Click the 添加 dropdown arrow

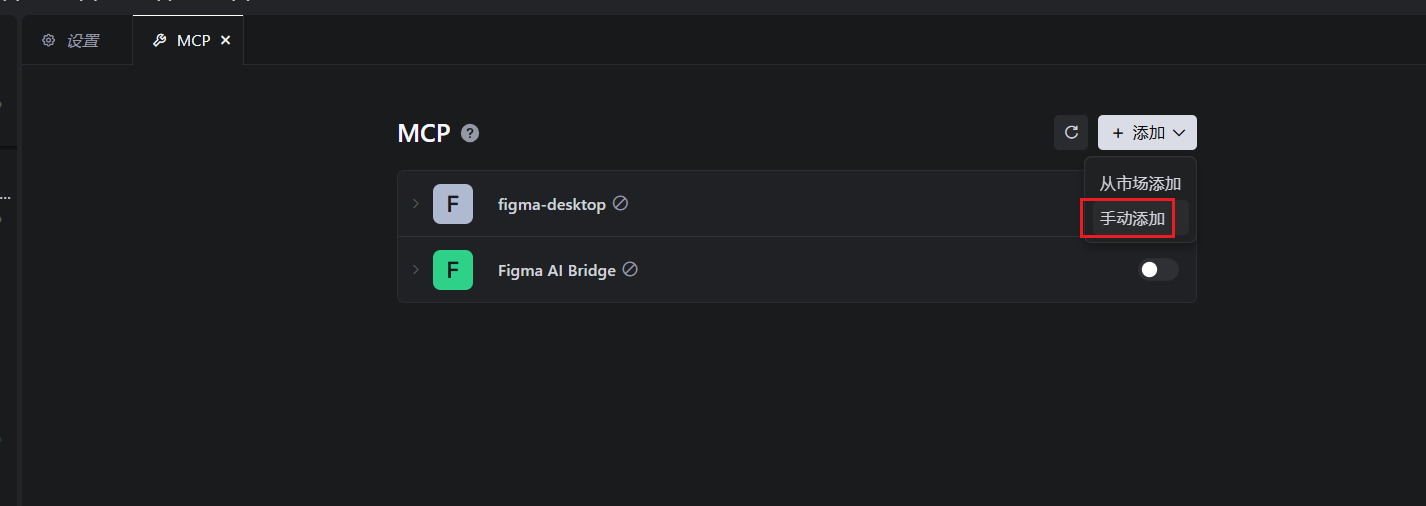tap(1179, 133)
